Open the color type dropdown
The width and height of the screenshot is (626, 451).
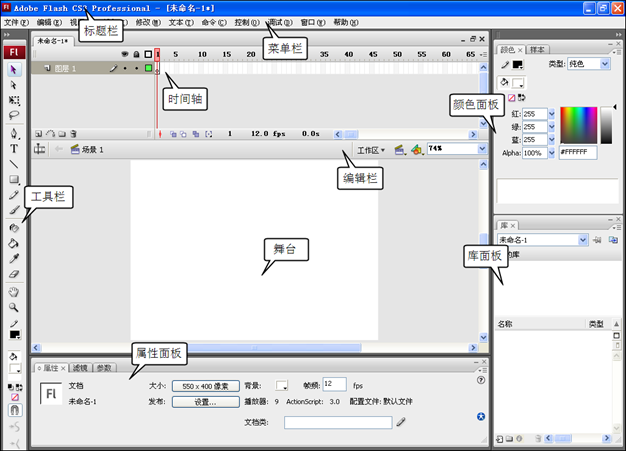click(605, 64)
